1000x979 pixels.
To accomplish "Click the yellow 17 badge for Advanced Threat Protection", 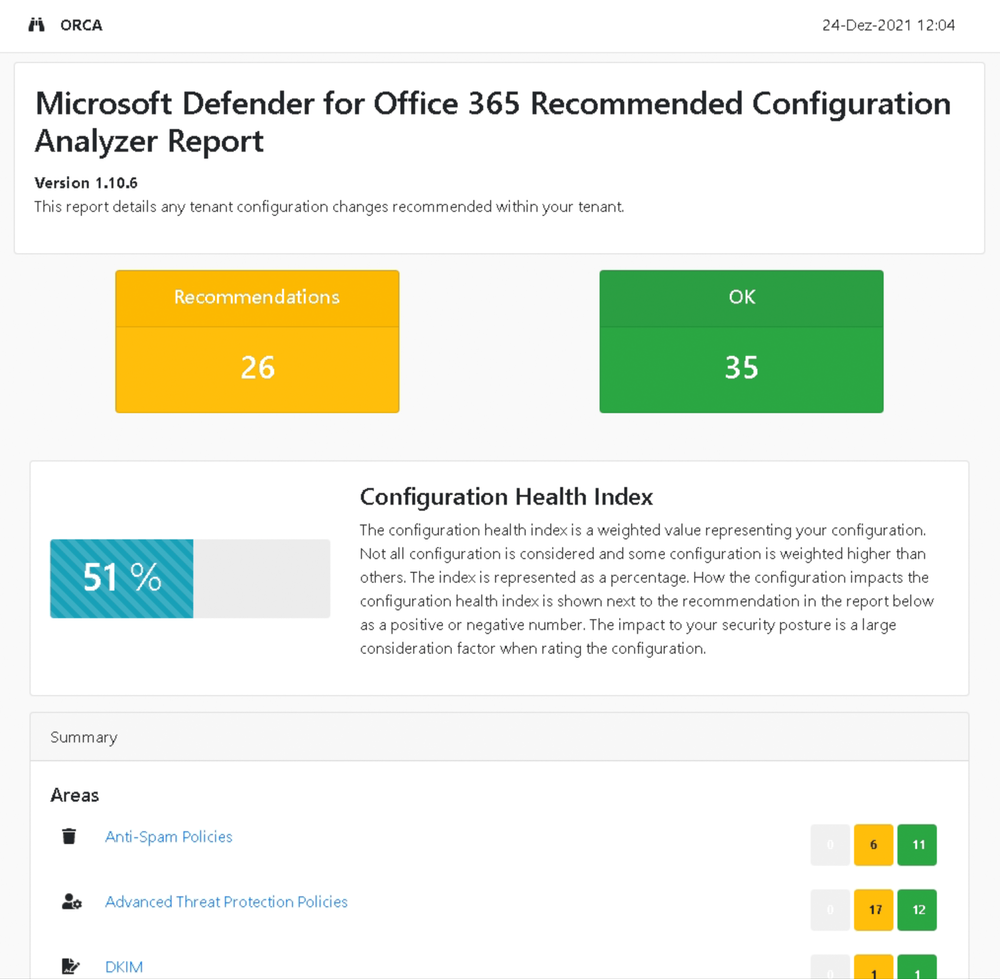I will [873, 910].
